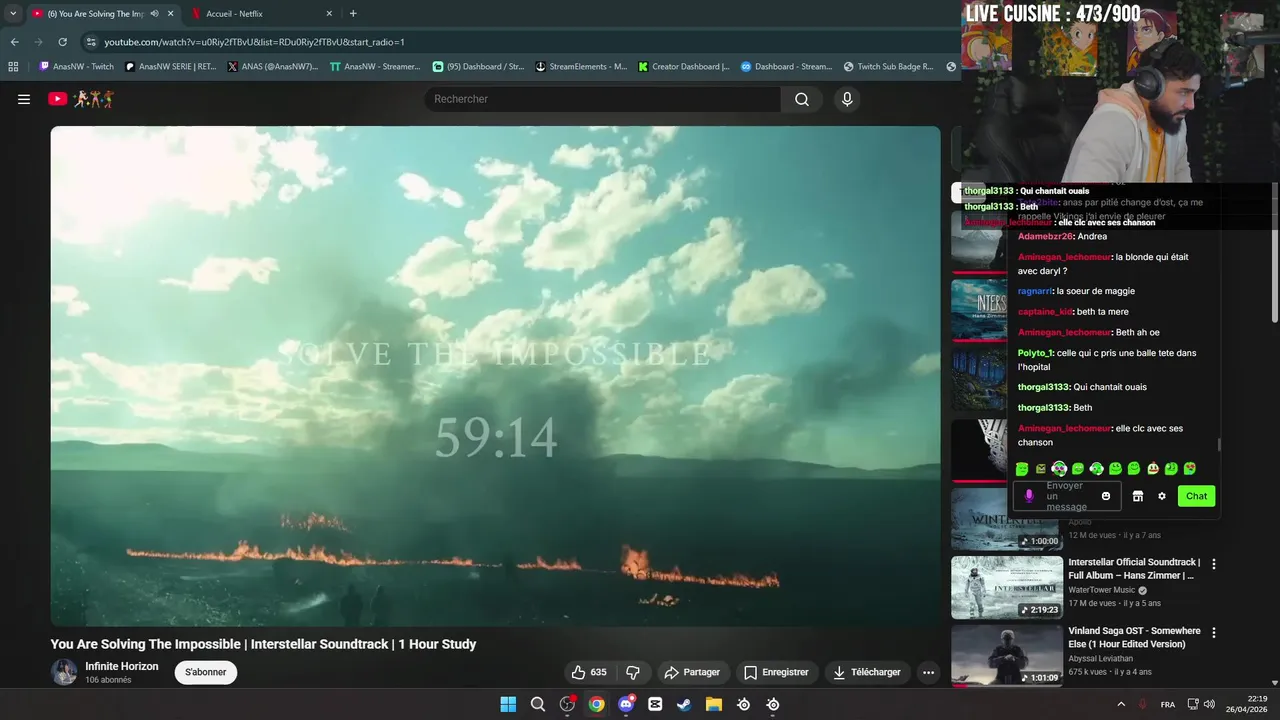Open Abyssal Leviathan channel name

[x=1100, y=659]
